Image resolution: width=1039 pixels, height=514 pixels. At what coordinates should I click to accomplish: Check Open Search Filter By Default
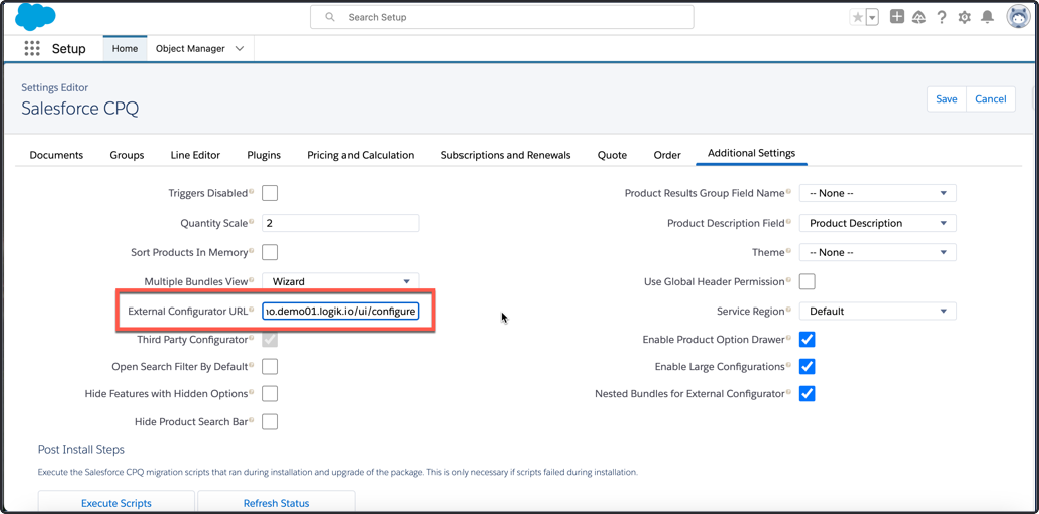coord(270,366)
